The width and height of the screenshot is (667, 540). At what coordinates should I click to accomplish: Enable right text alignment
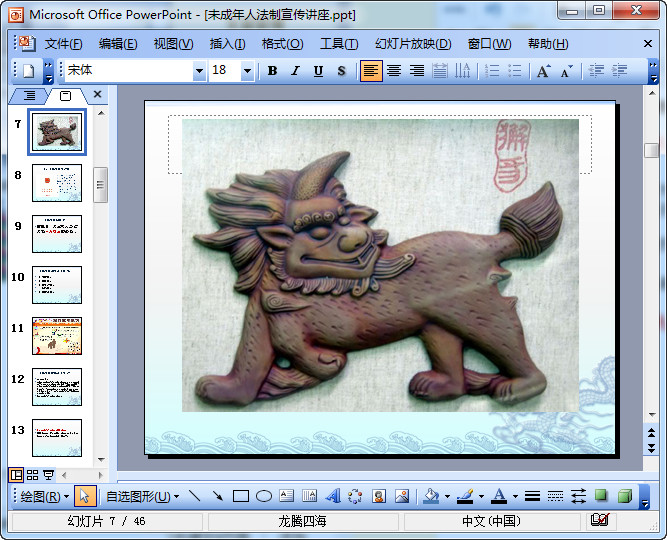pos(417,71)
